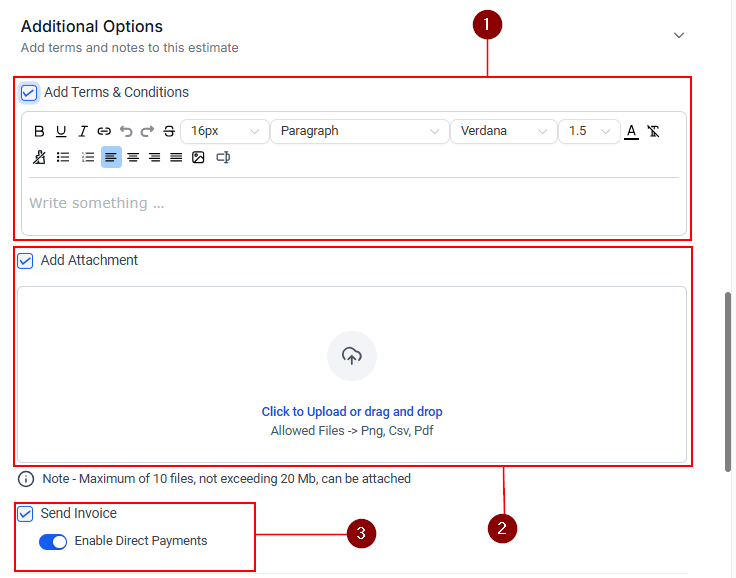Turn off Enable Direct Payments toggle
Screen dimensions: 736x578
(x=53, y=541)
